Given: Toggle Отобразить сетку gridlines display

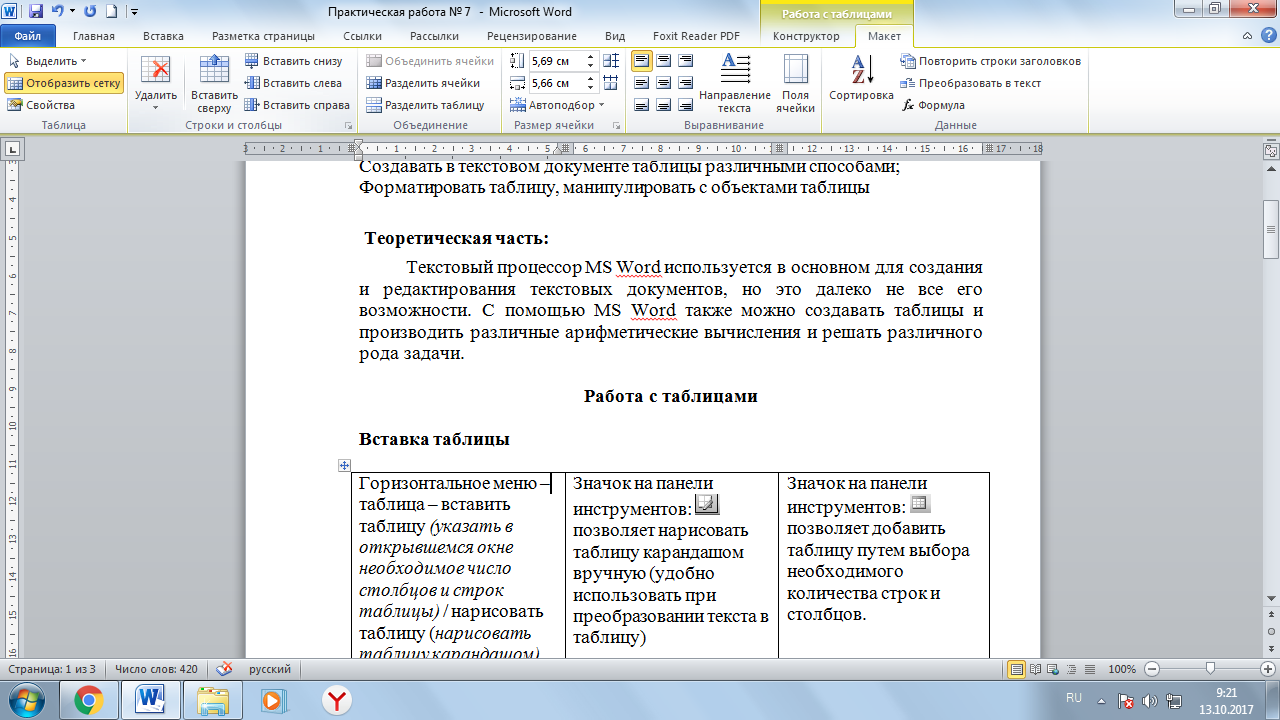Looking at the screenshot, I should point(64,83).
